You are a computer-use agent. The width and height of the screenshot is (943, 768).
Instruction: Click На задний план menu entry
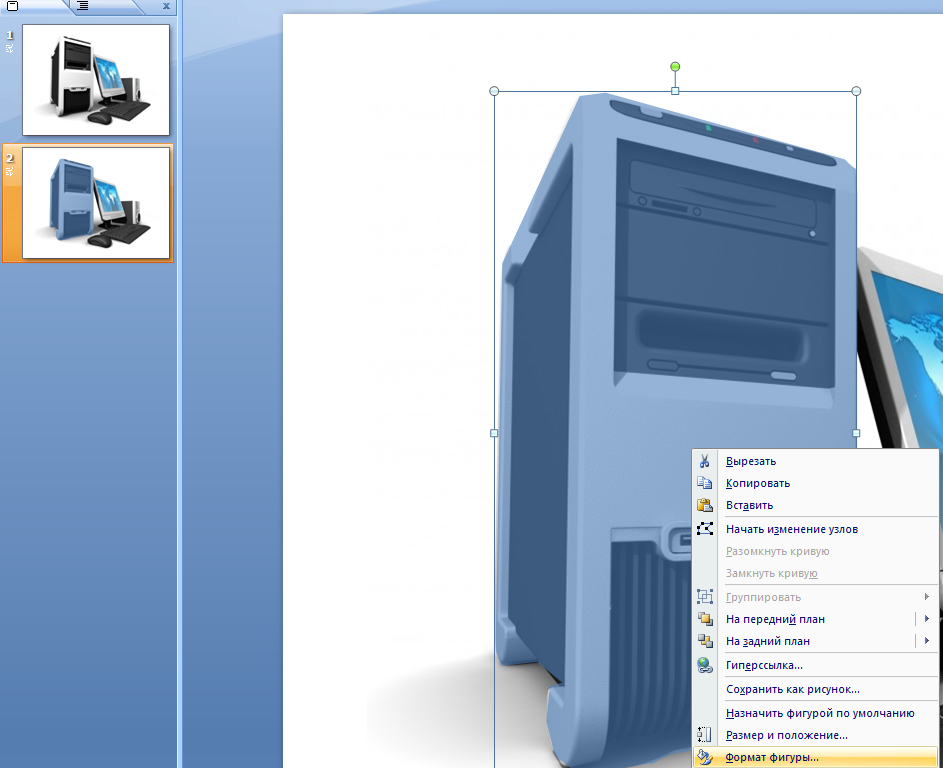point(767,641)
